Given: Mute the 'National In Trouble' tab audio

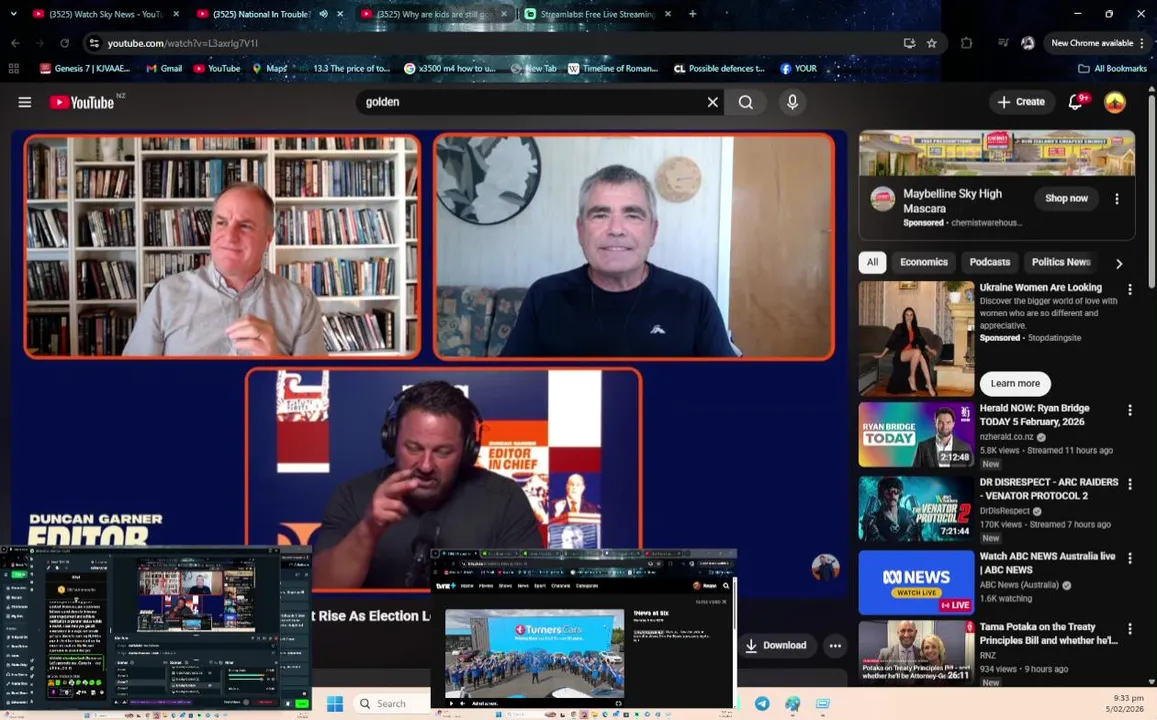Looking at the screenshot, I should [323, 14].
